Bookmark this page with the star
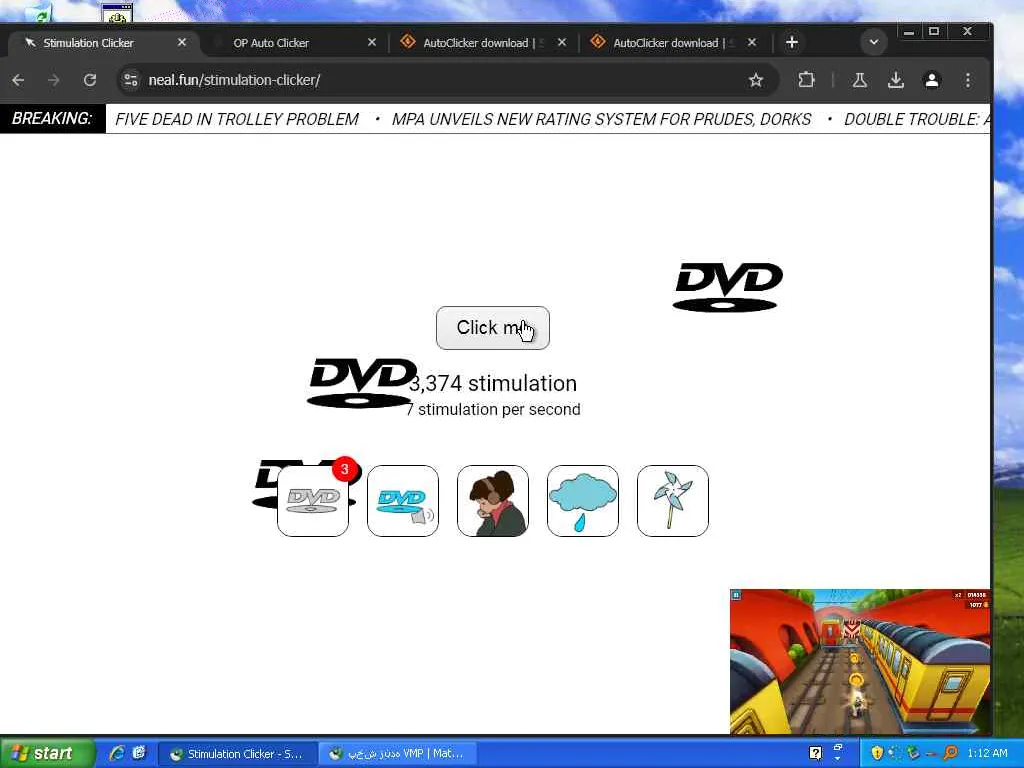The height and width of the screenshot is (768, 1024). coord(756,80)
